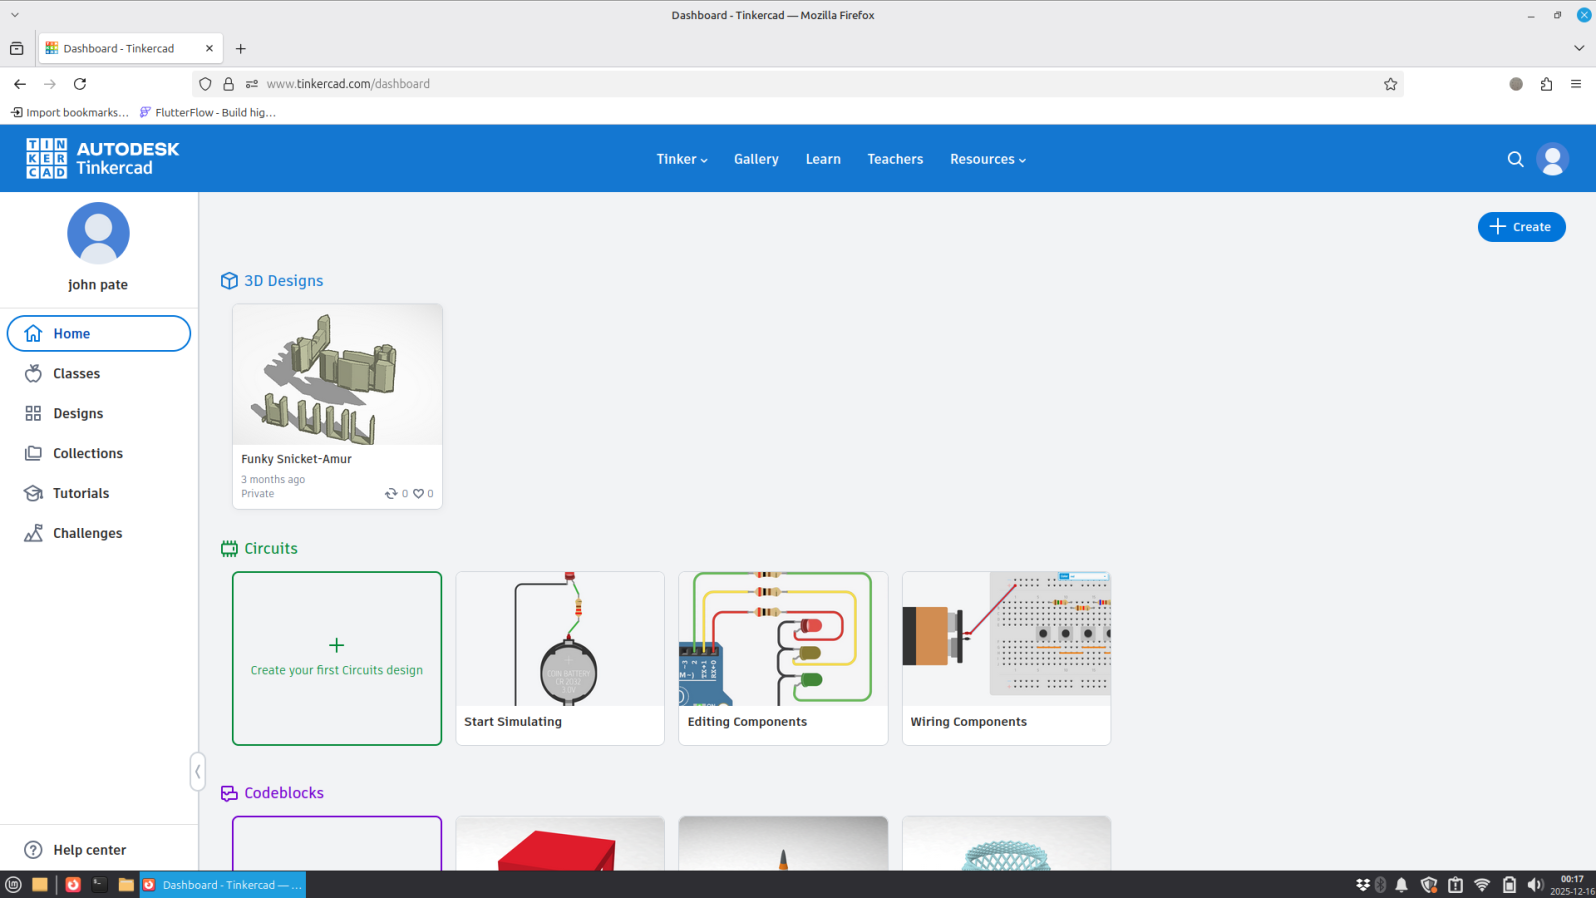Open Collections in the sidebar

(88, 453)
